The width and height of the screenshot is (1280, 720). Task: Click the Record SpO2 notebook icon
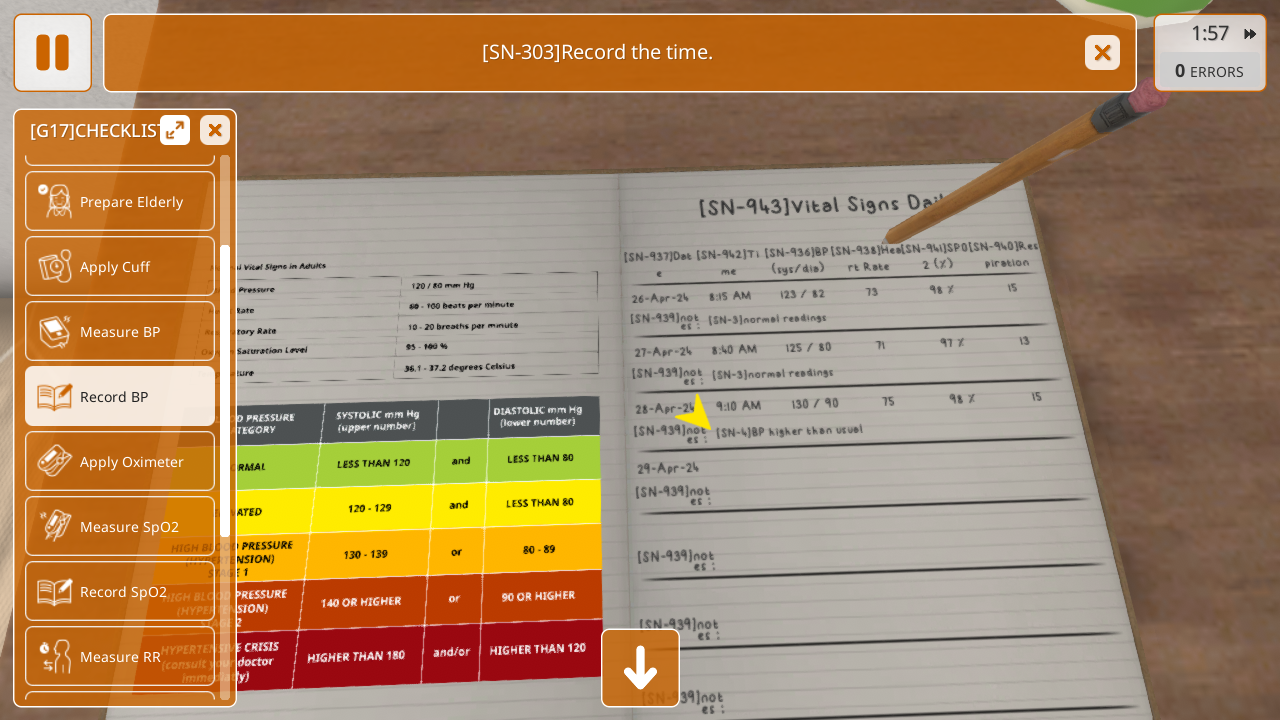[55, 592]
